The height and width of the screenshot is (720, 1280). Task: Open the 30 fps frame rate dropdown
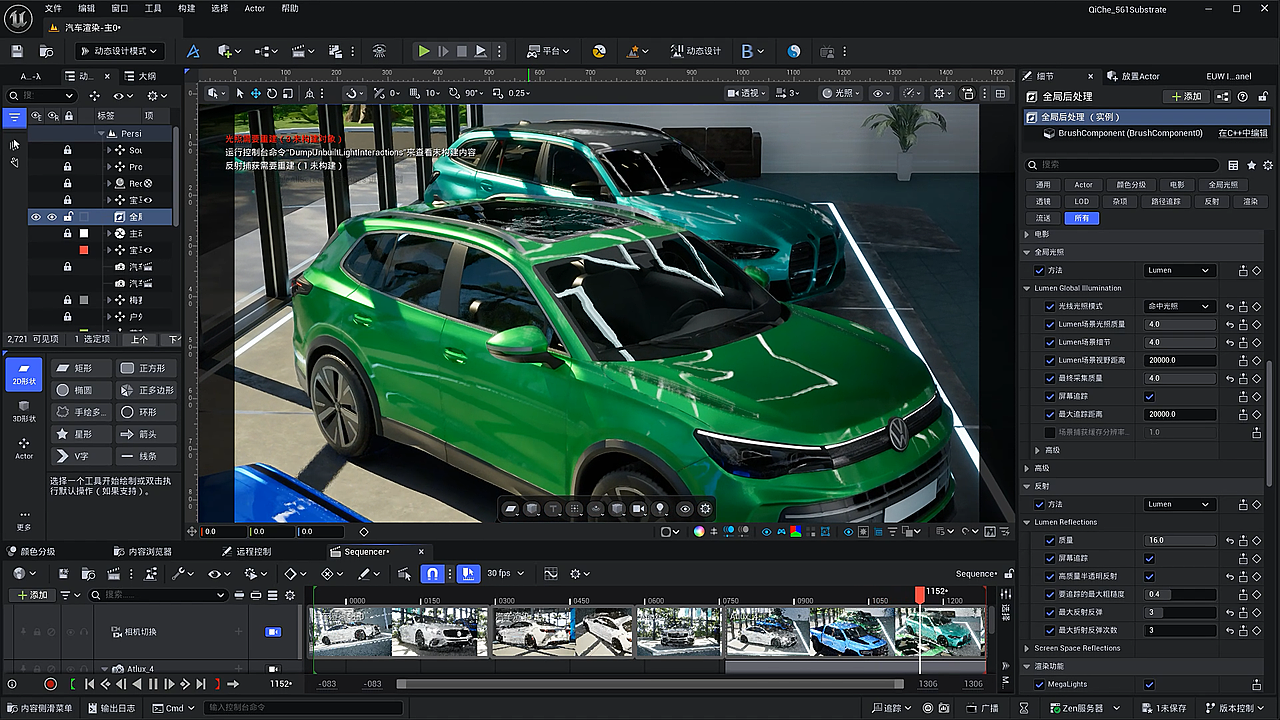pos(503,574)
